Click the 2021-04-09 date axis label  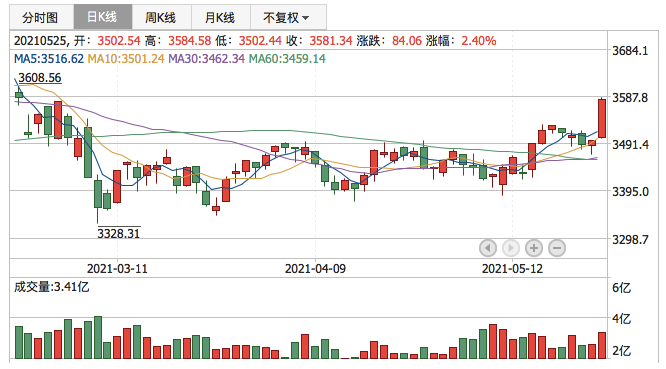(x=315, y=269)
